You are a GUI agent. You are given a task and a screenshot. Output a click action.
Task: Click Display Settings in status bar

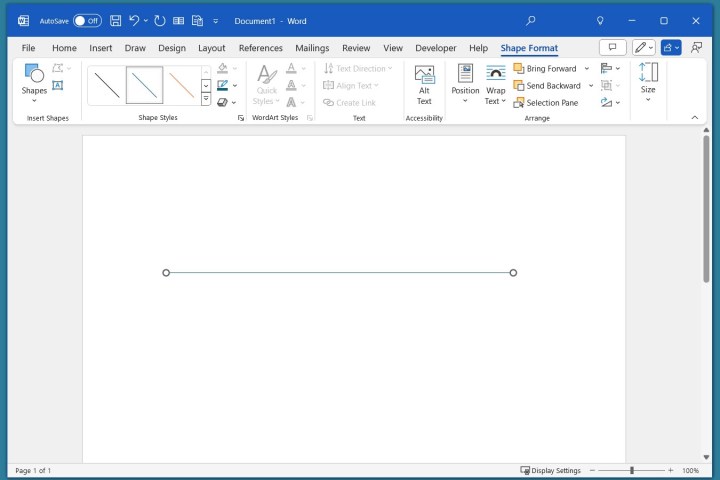[x=550, y=470]
